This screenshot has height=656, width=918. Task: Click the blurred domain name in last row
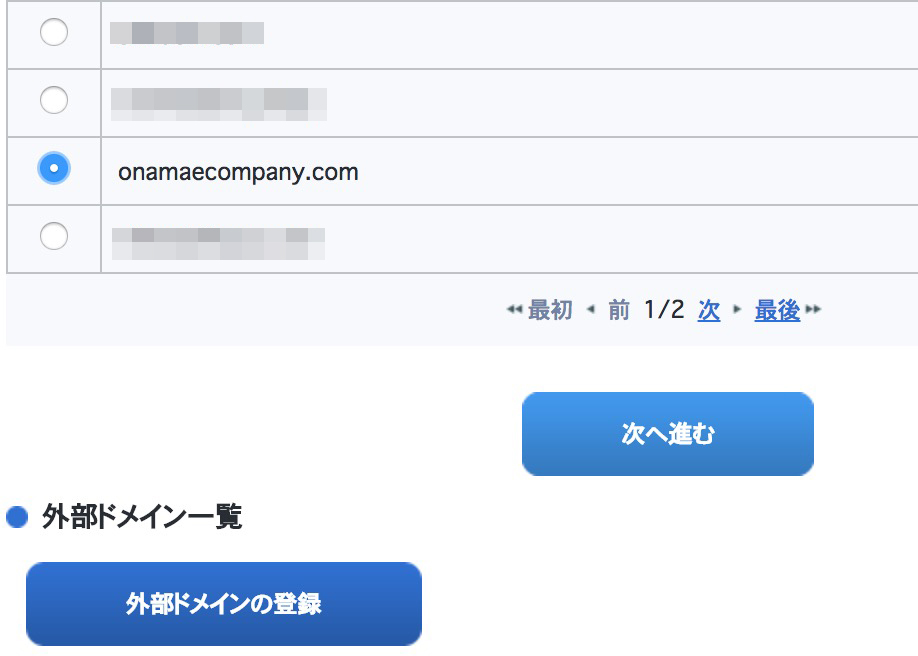(x=218, y=244)
